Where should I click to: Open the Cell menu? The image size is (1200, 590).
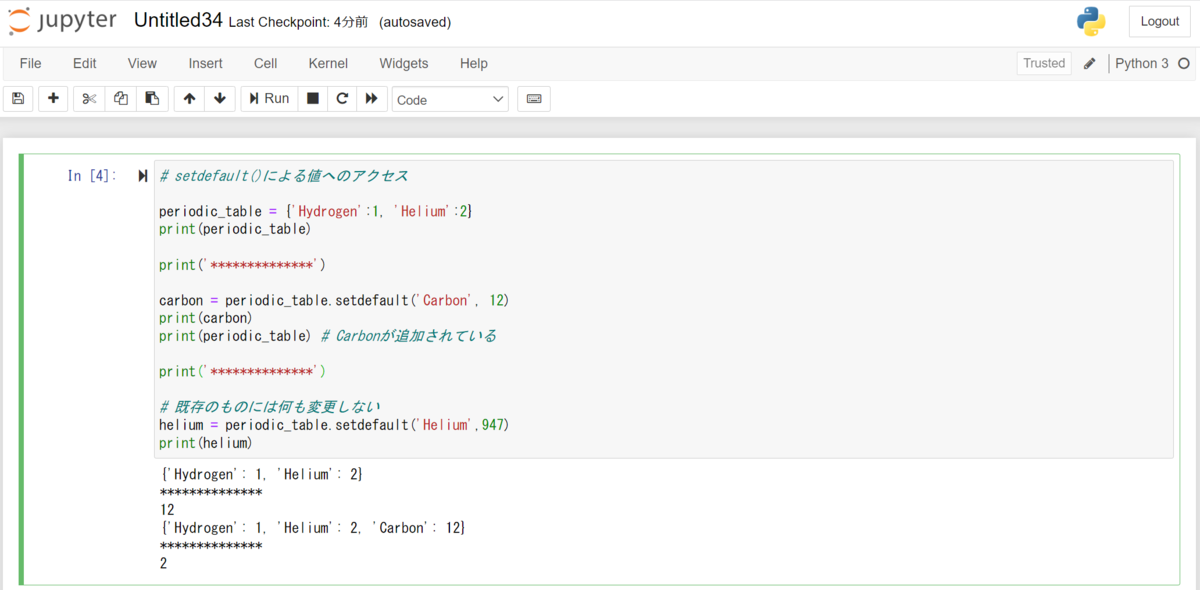(x=266, y=63)
